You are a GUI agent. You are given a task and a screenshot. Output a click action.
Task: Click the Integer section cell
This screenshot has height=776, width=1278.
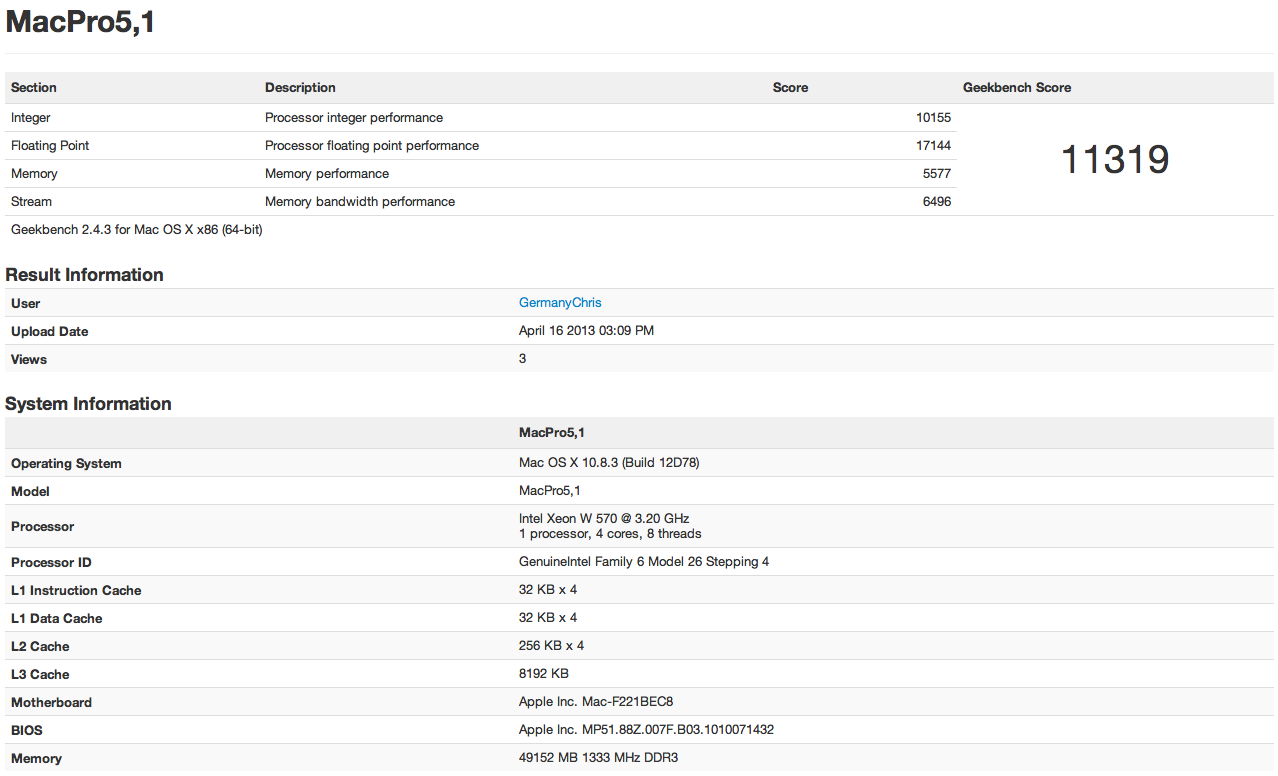pos(31,117)
